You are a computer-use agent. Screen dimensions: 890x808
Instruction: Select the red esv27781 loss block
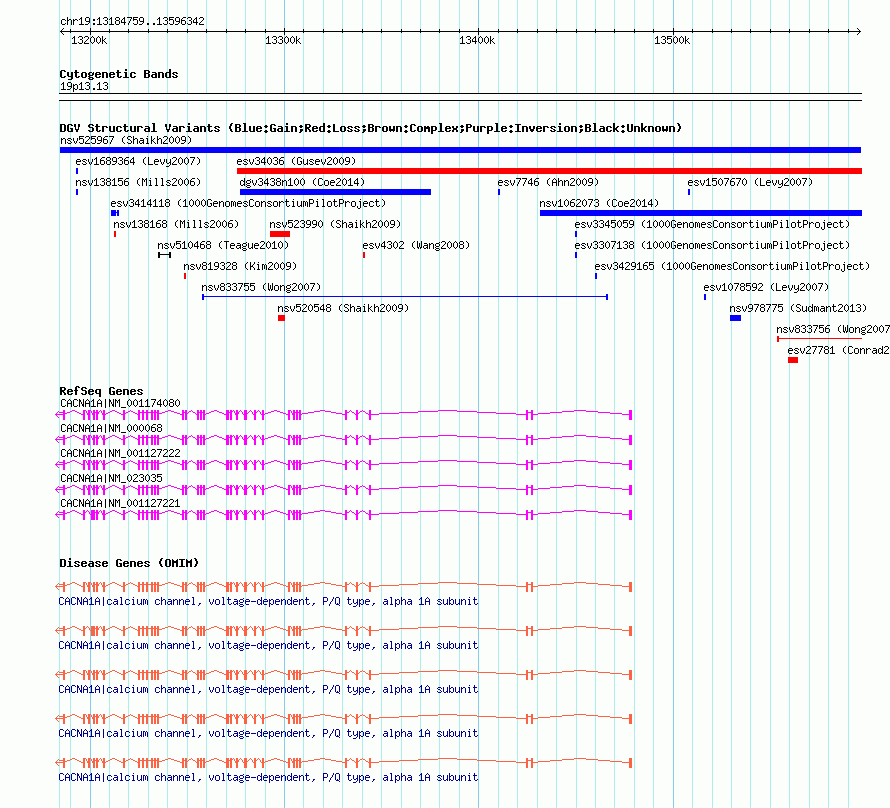pyautogui.click(x=793, y=360)
